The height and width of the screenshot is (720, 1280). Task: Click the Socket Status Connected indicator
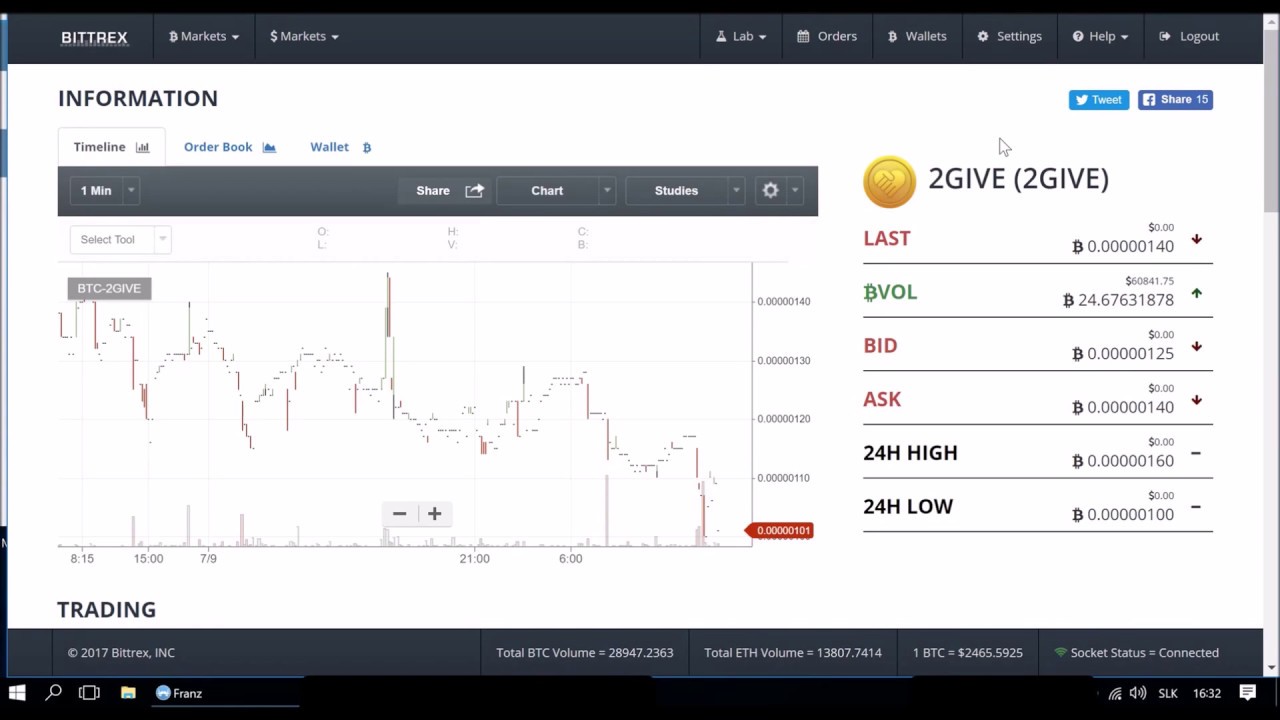1137,652
